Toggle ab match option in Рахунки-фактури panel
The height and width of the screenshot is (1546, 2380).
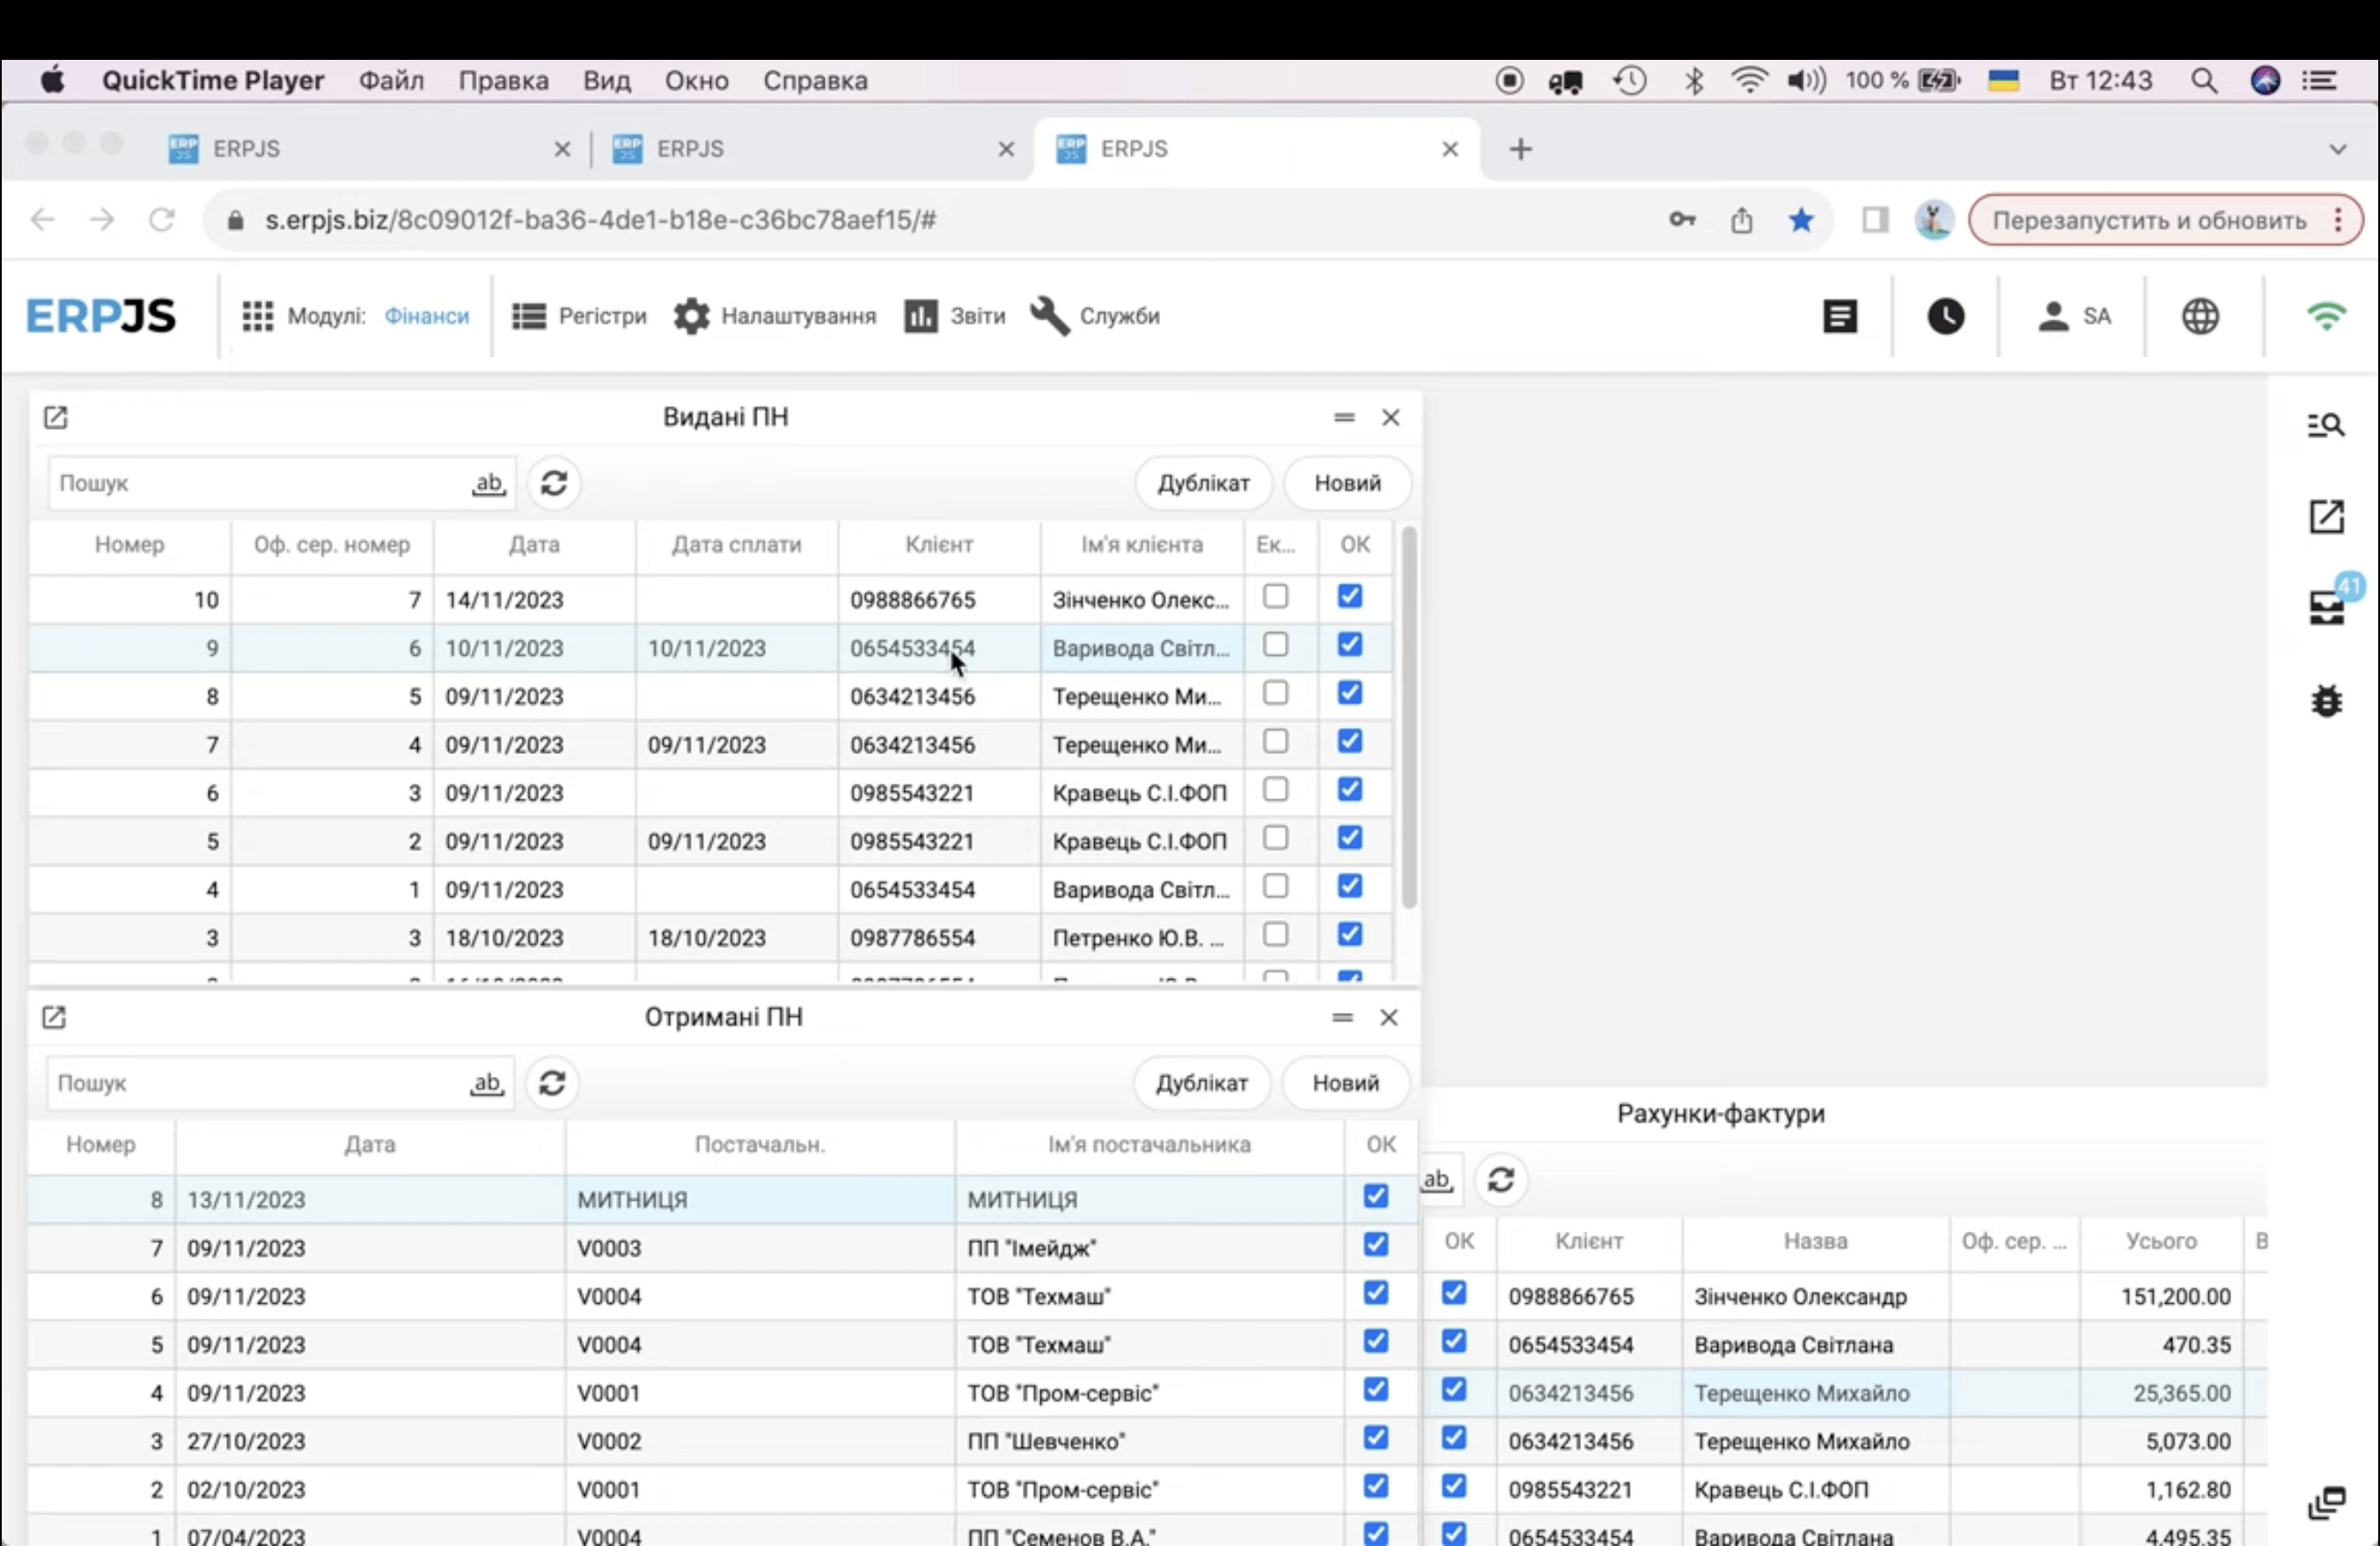(x=1437, y=1180)
